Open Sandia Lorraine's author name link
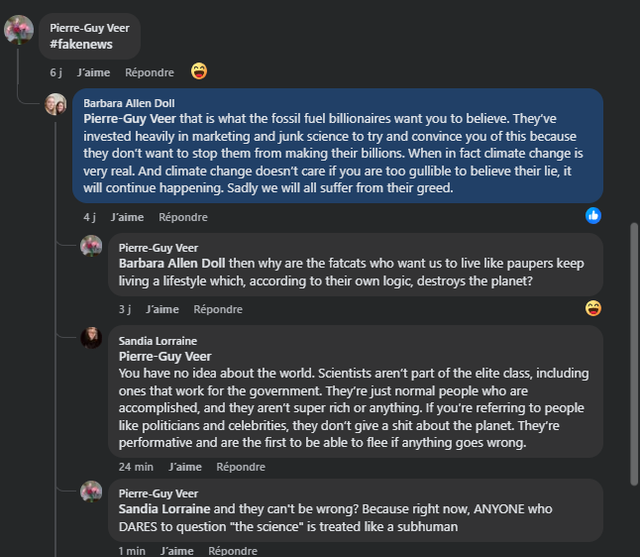Screen dimensions: 640x557 158,341
